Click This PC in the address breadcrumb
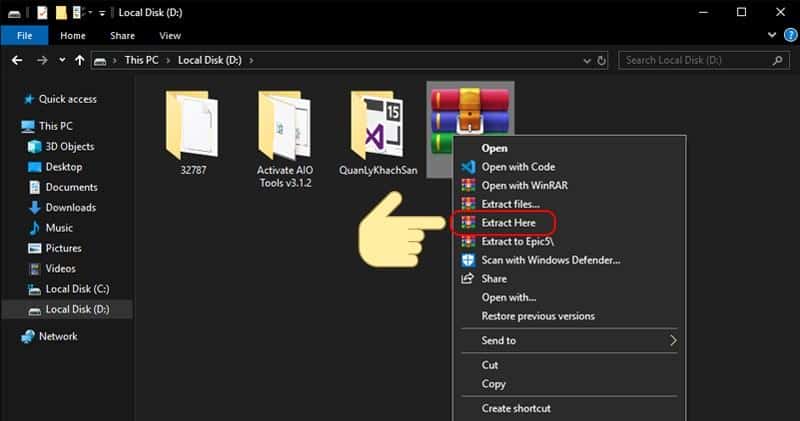The image size is (800, 421). tap(140, 60)
